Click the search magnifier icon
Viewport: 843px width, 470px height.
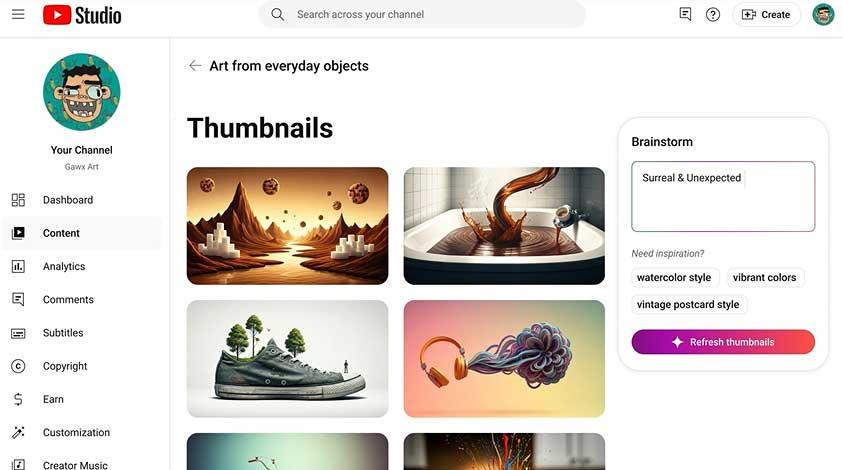coord(277,15)
